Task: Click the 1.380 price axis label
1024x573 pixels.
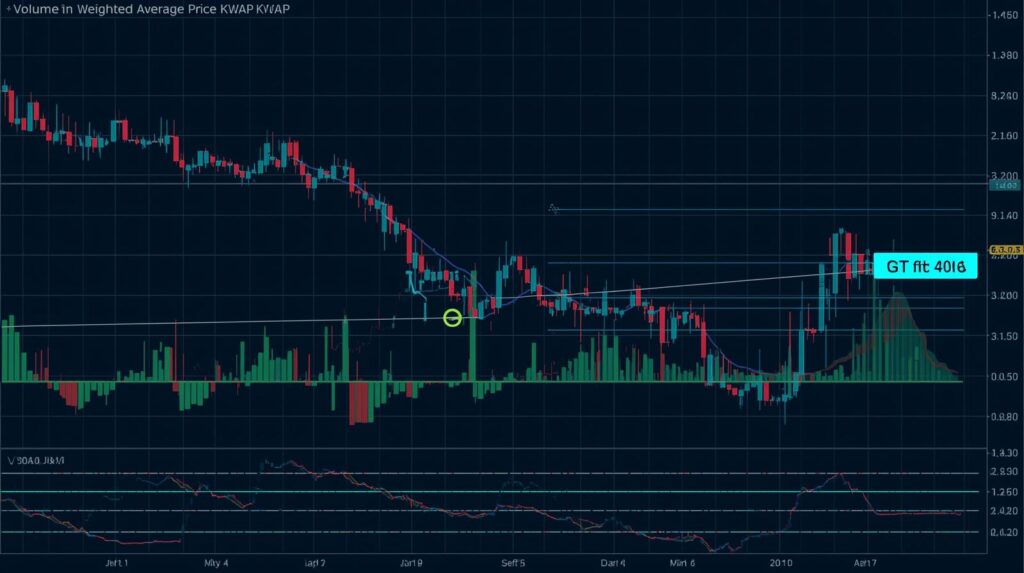Action: 1004,56
